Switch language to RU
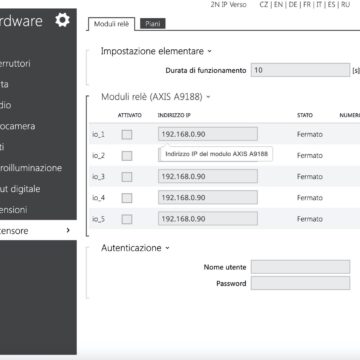 click(x=345, y=5)
